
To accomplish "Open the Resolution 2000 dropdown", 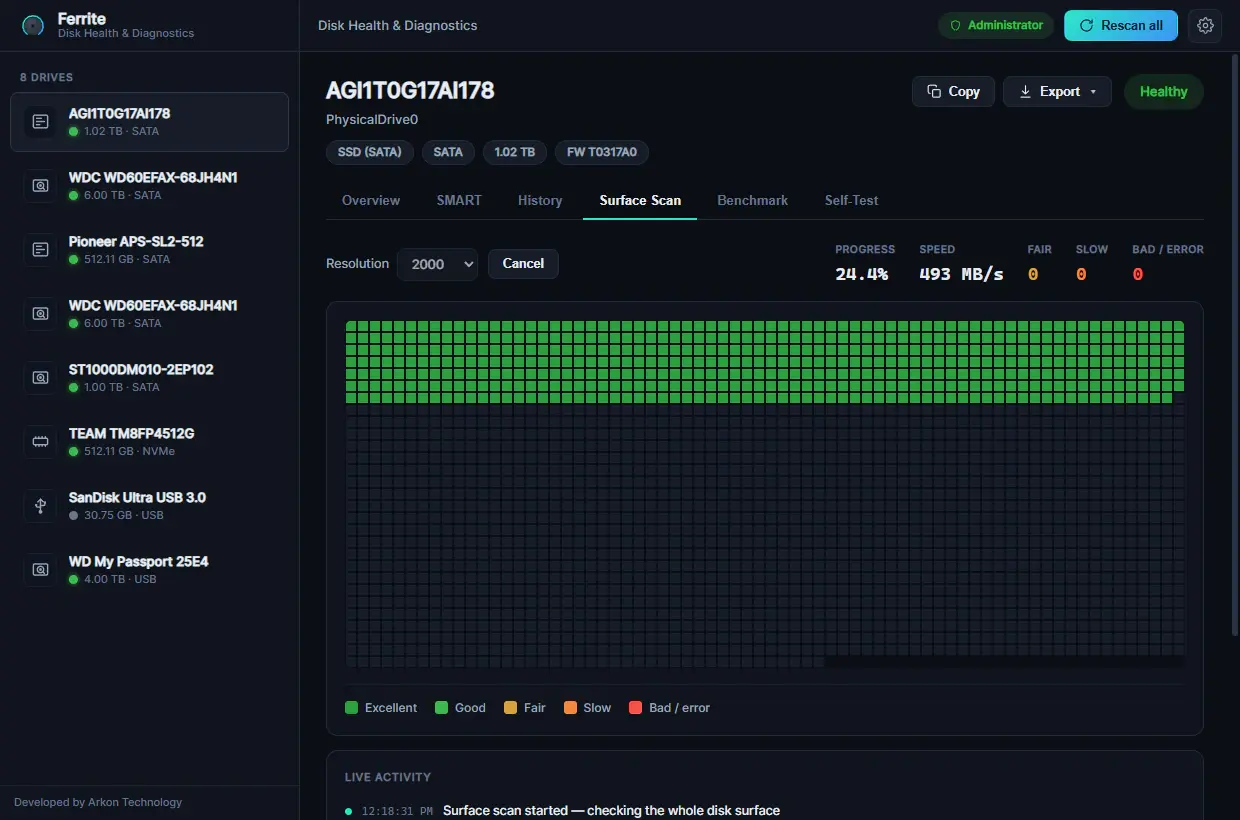I will (x=437, y=264).
